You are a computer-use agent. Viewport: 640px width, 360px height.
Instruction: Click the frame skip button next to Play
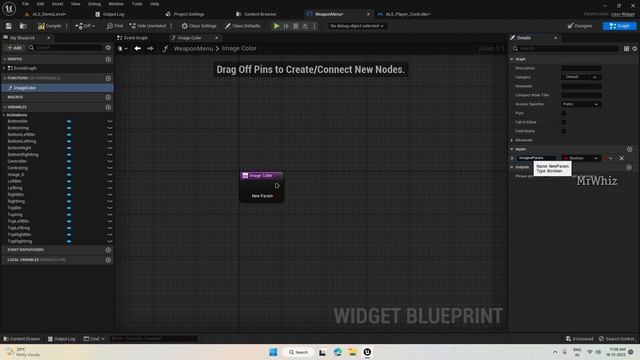pyautogui.click(x=286, y=26)
